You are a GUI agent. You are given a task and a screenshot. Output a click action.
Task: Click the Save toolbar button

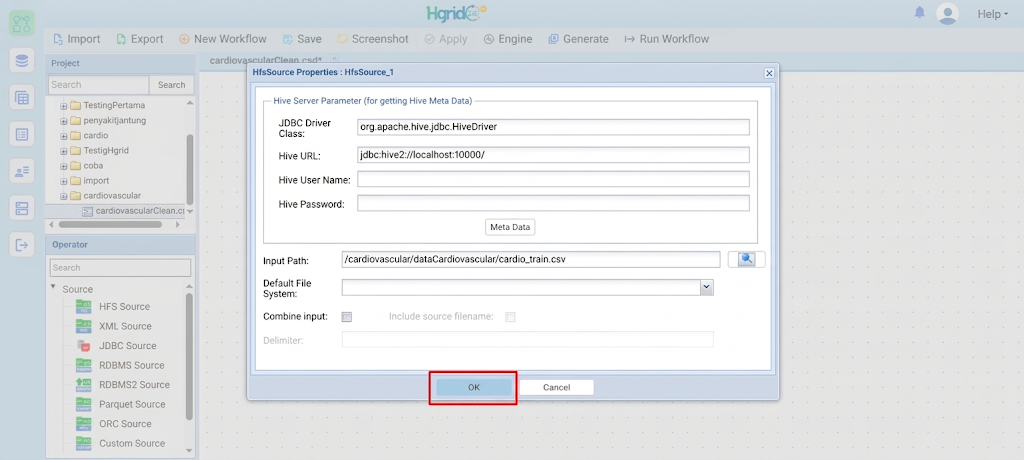click(302, 39)
